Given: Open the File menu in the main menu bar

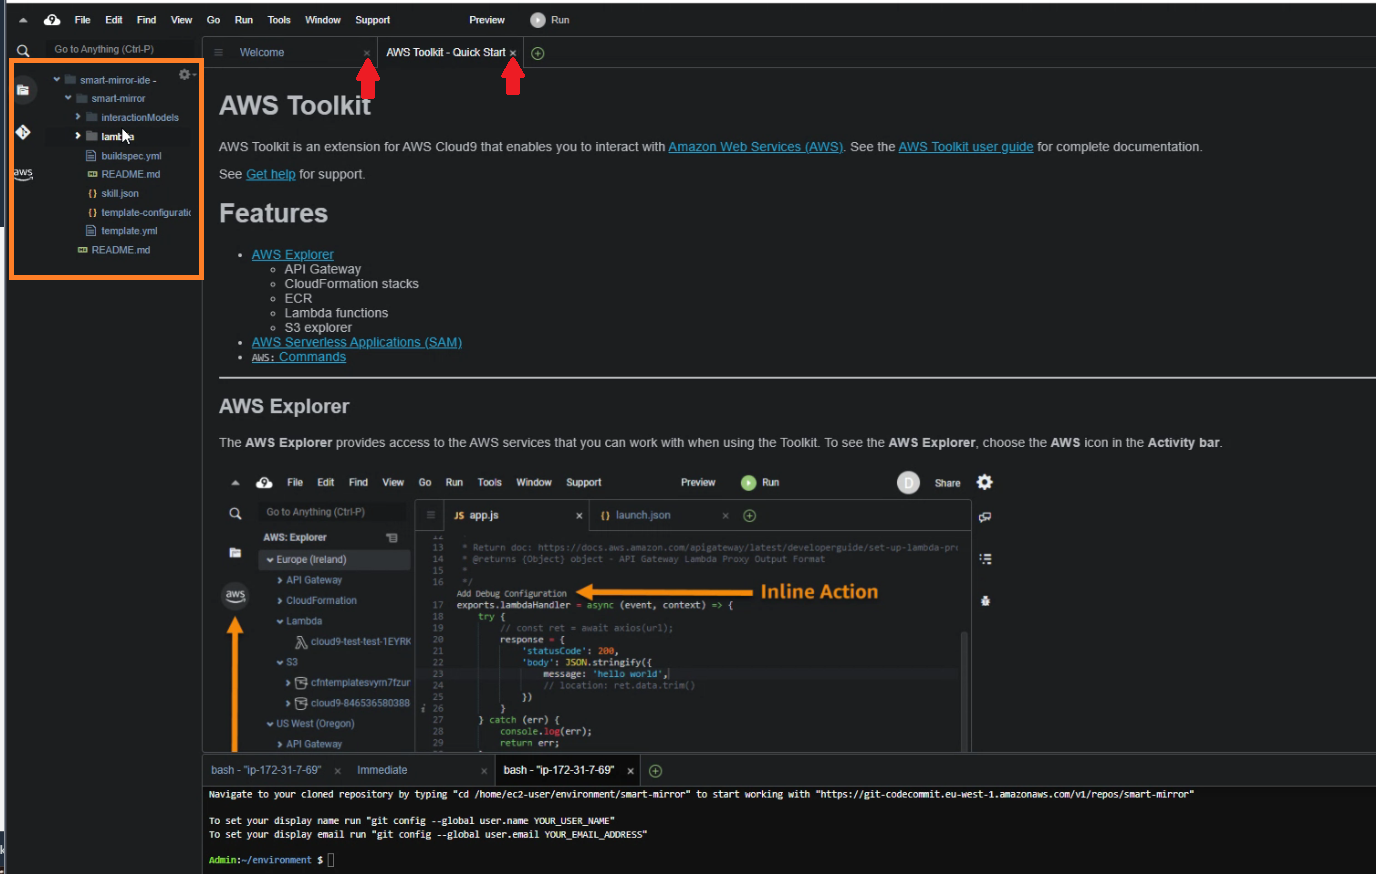Looking at the screenshot, I should 83,20.
